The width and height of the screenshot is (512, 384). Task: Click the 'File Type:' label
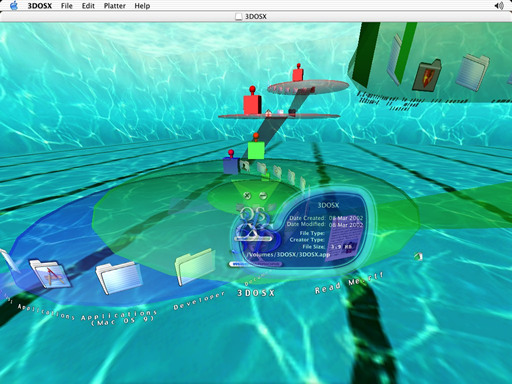[x=312, y=233]
